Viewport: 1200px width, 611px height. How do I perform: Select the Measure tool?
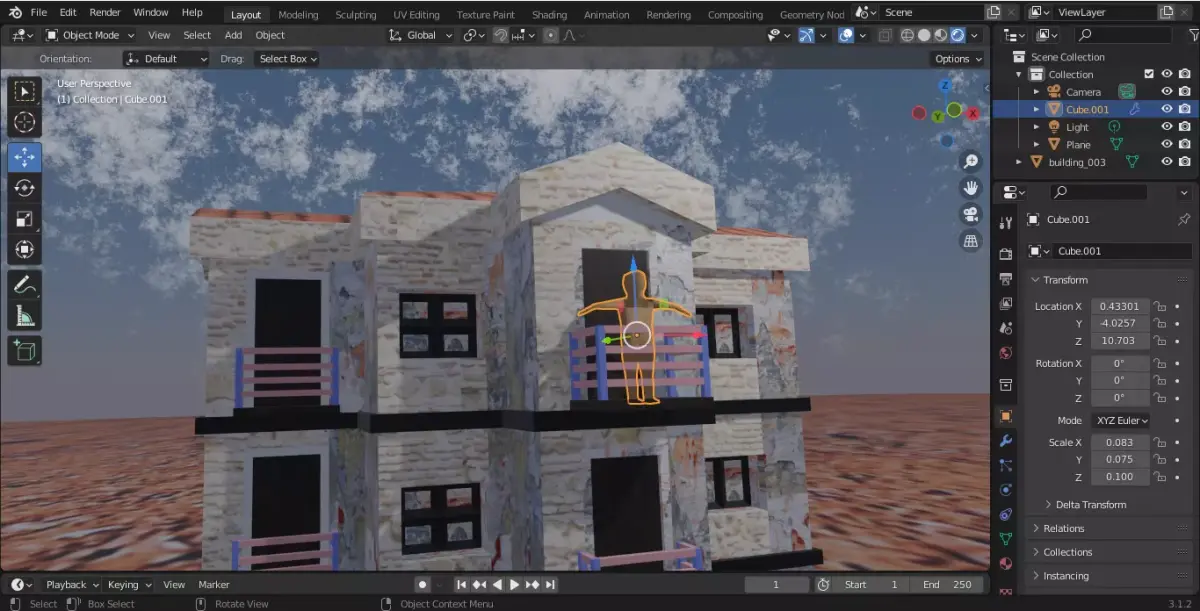coord(25,316)
